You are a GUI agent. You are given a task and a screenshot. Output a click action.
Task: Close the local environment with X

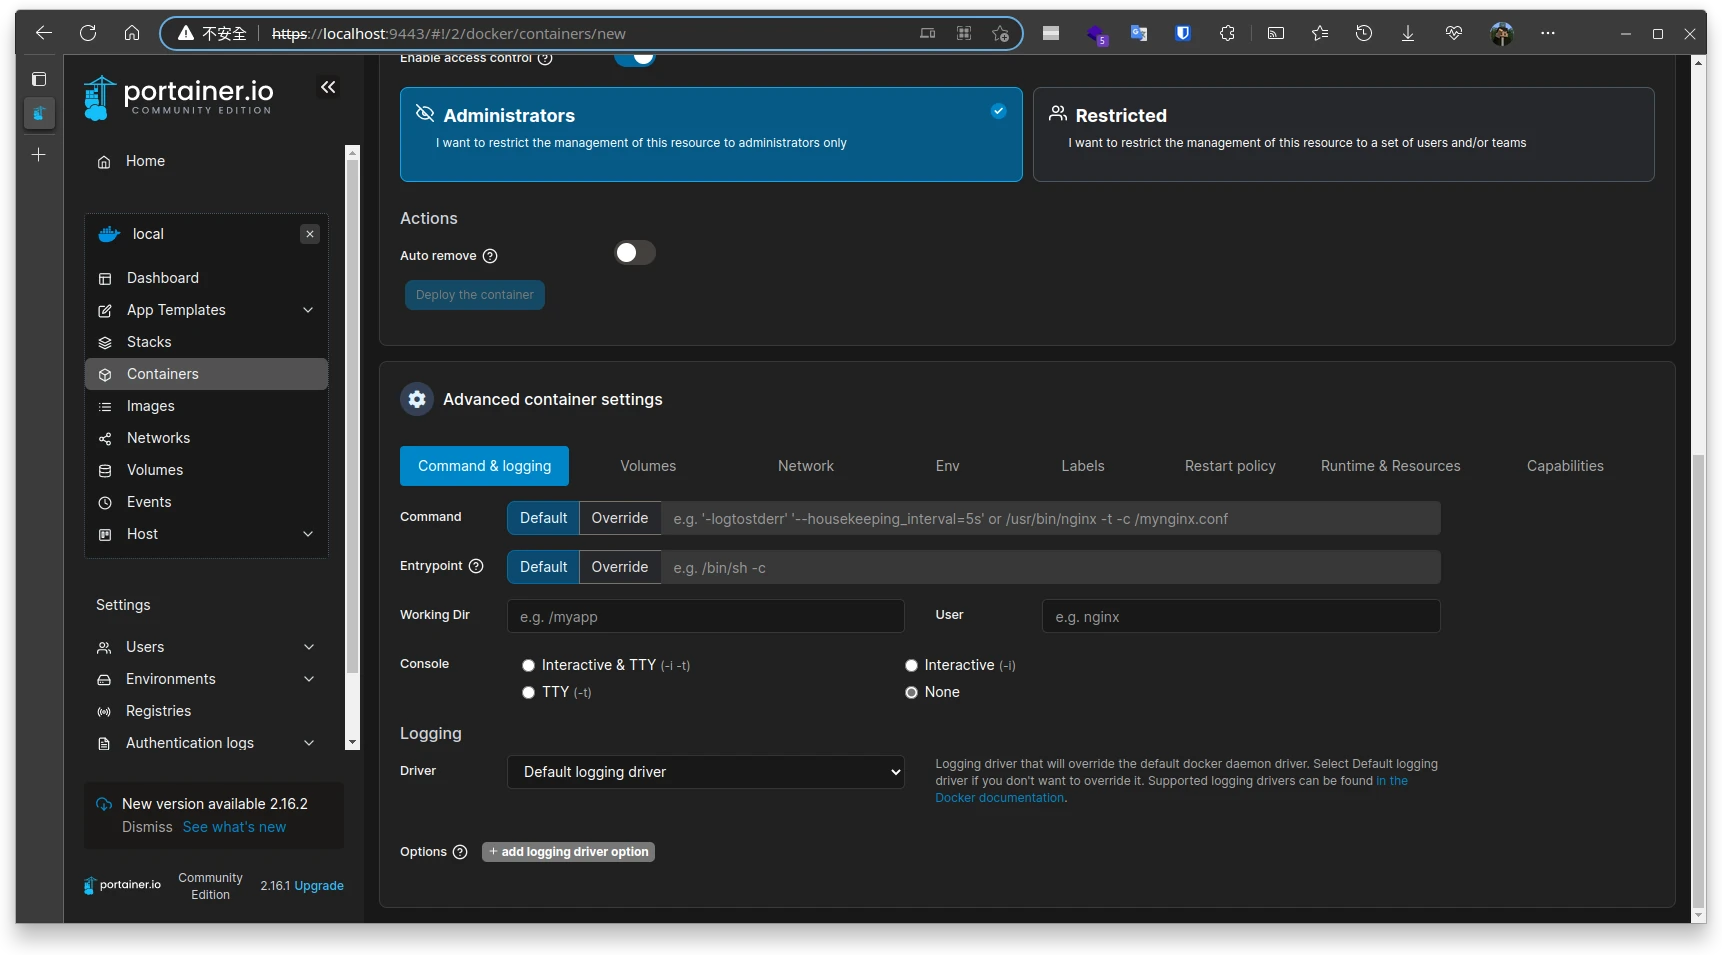[x=310, y=234]
